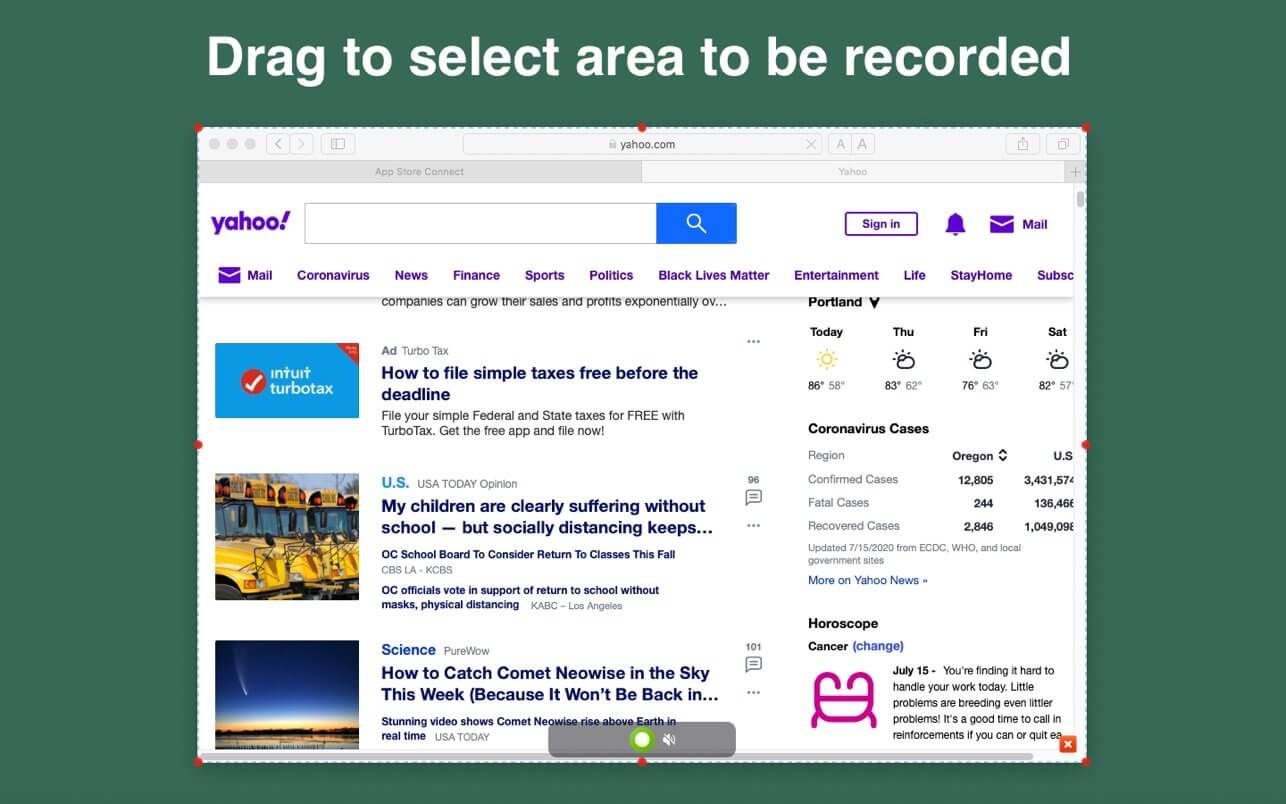Viewport: 1286px width, 804px height.
Task: Read the children suffering without school article
Action: [547, 517]
